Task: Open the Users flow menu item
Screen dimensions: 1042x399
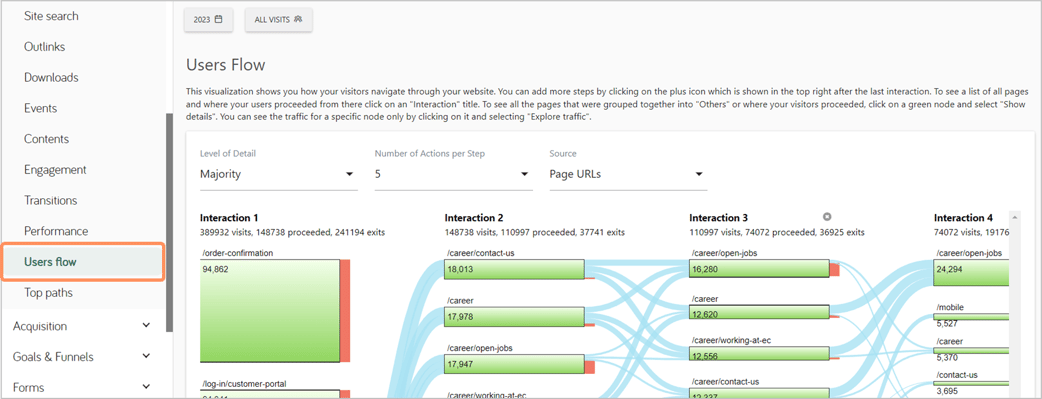Action: [83, 262]
